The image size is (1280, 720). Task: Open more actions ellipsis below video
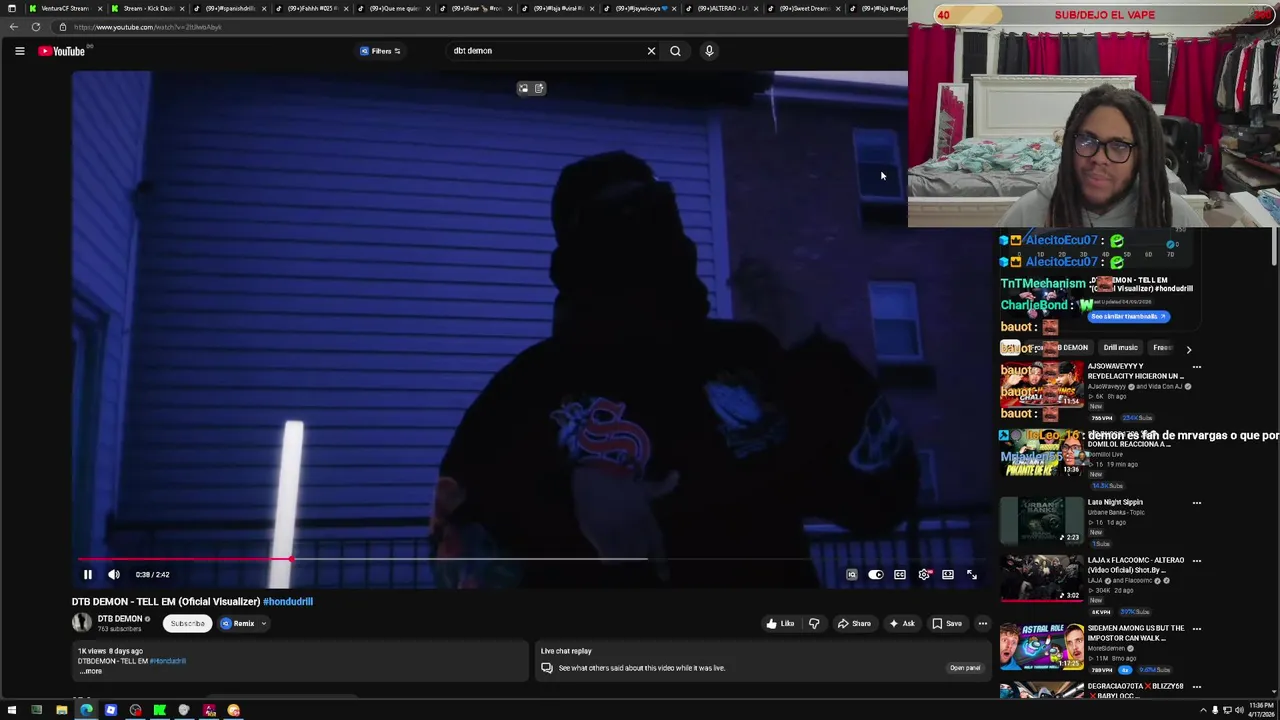tap(982, 624)
